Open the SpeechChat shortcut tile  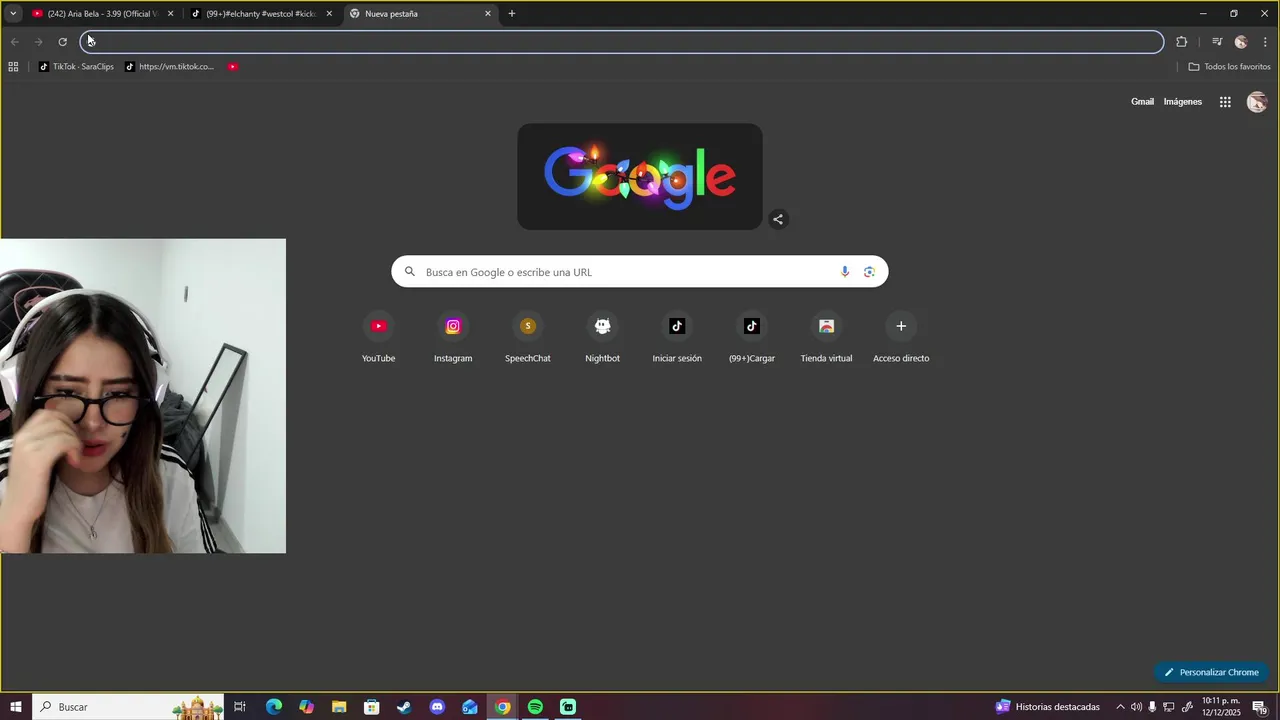click(528, 338)
